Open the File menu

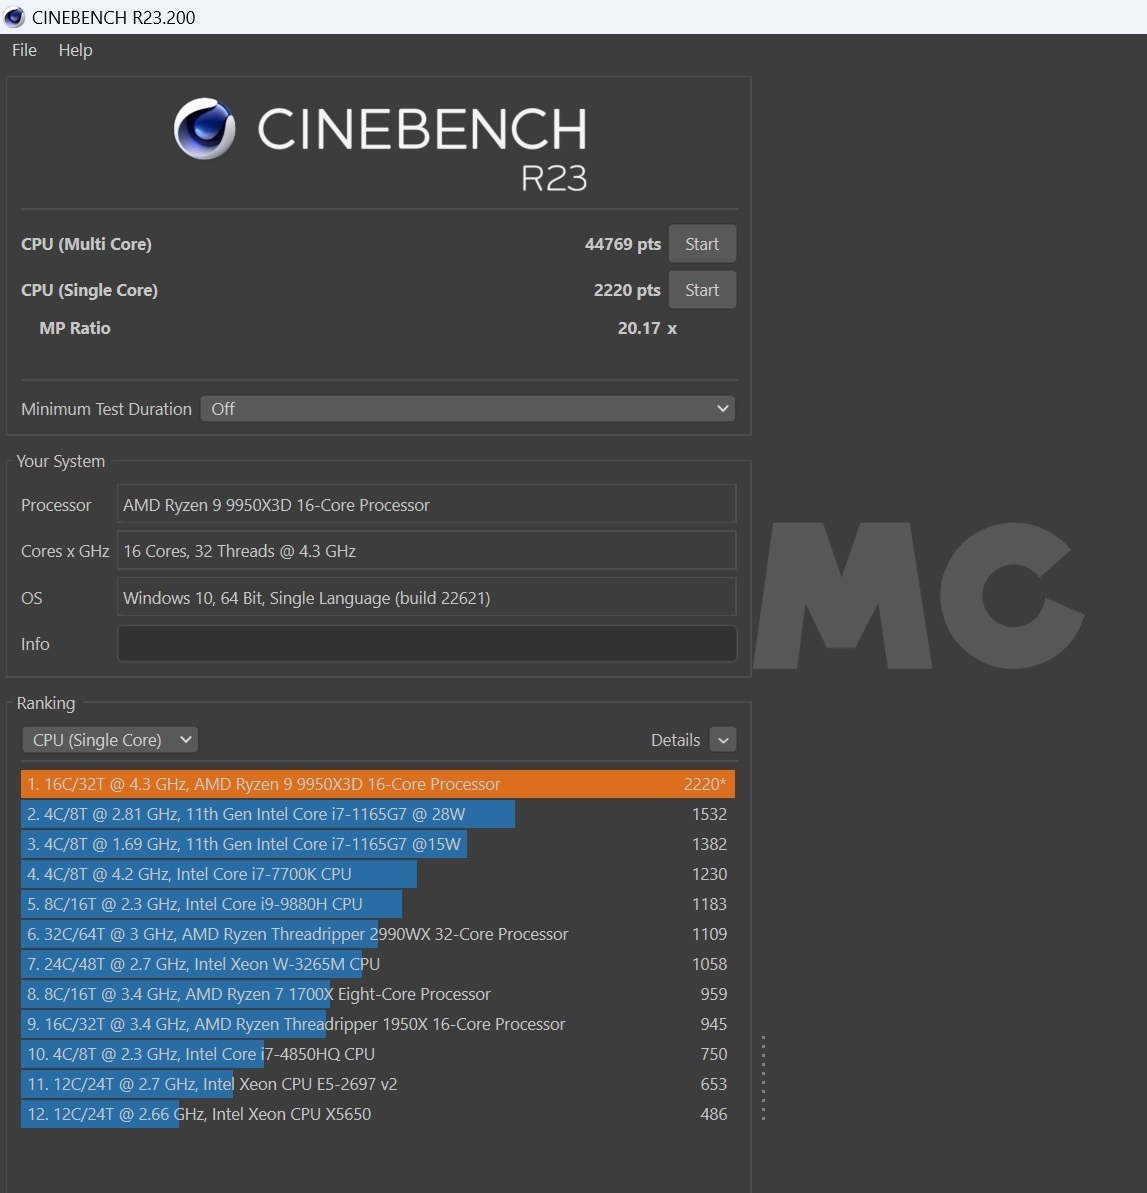point(24,50)
